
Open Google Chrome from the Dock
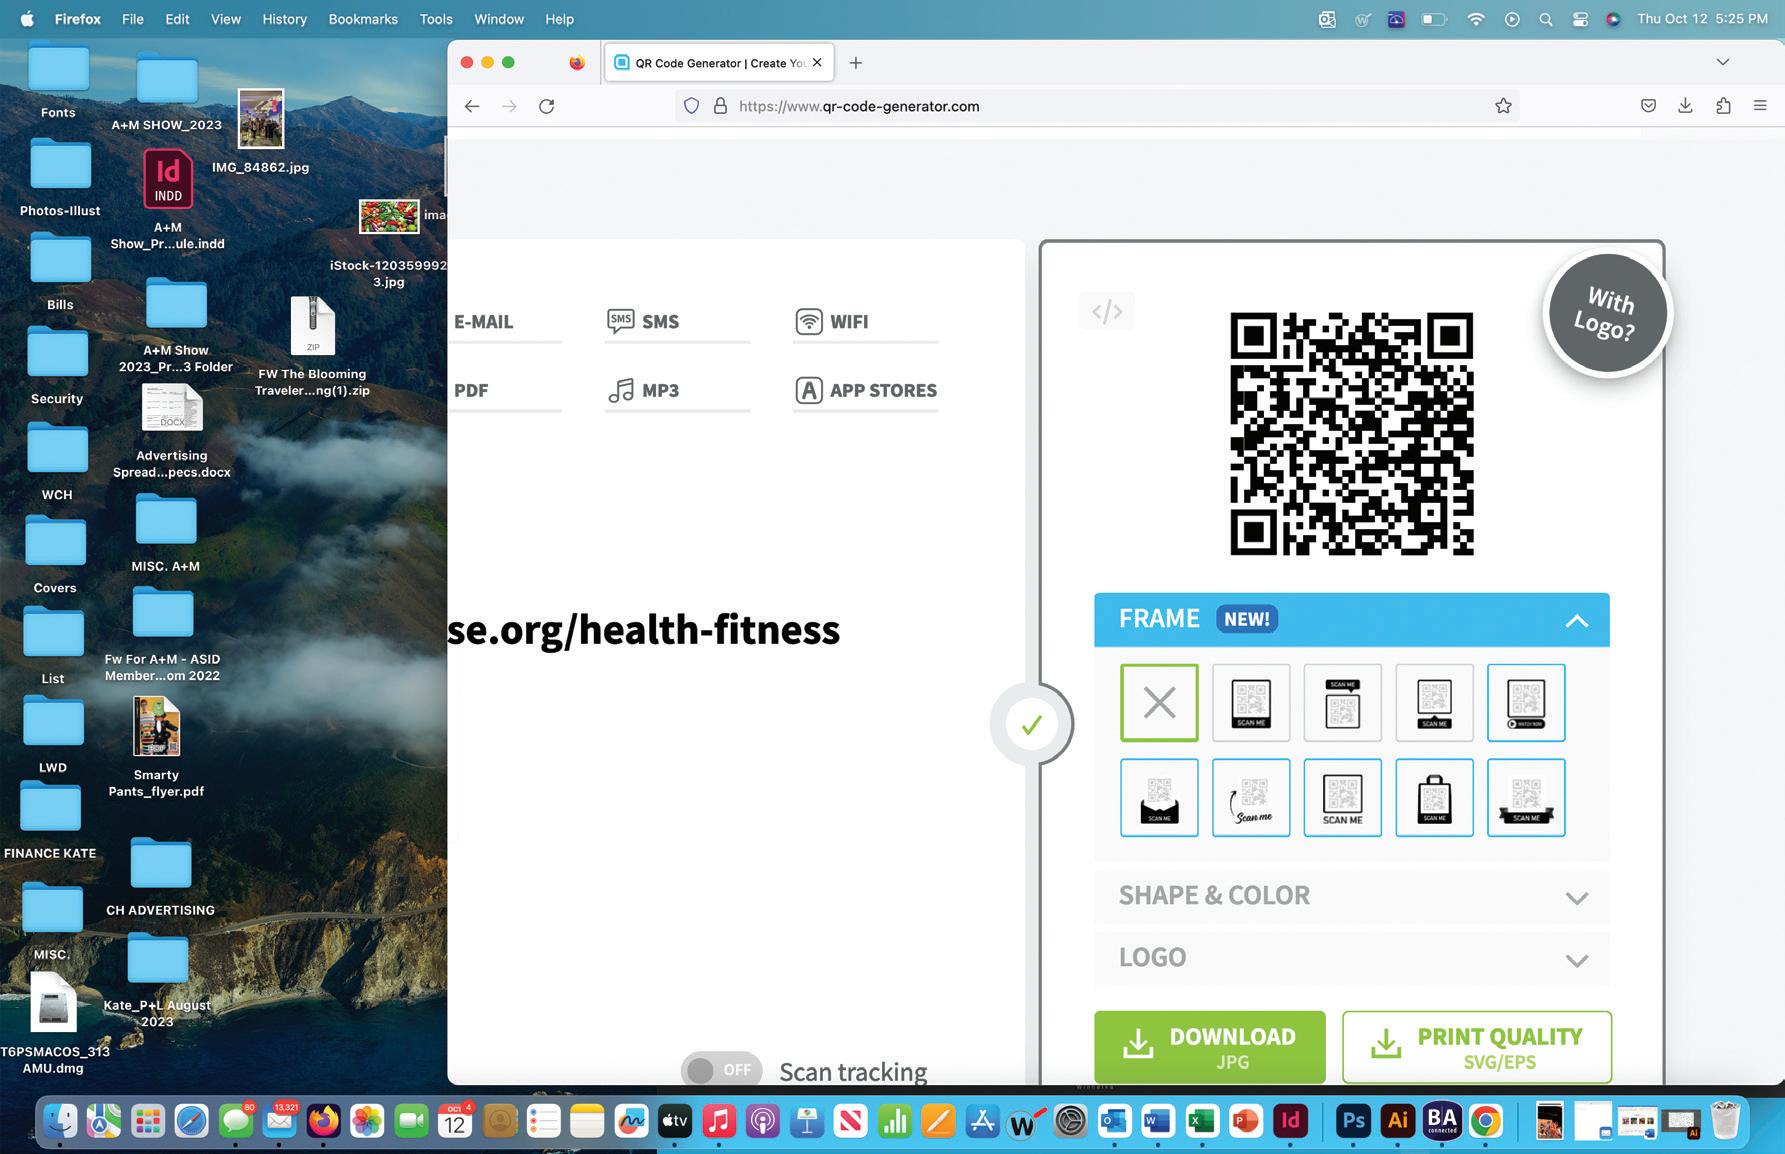[1486, 1121]
